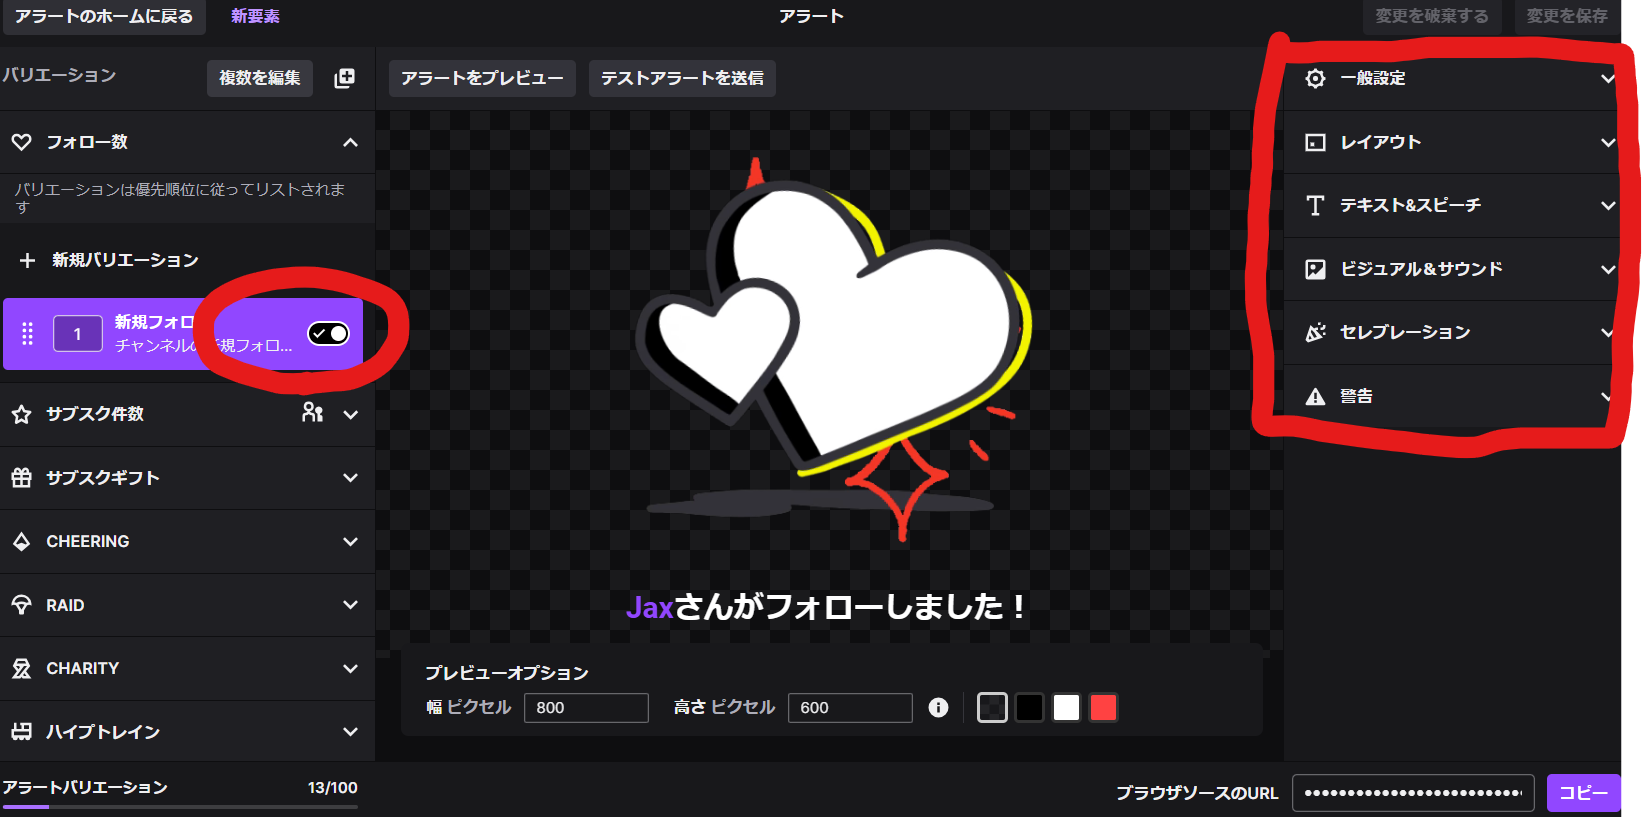Click the gift icon for サブスクギフト
1642x817 pixels.
coord(22,478)
